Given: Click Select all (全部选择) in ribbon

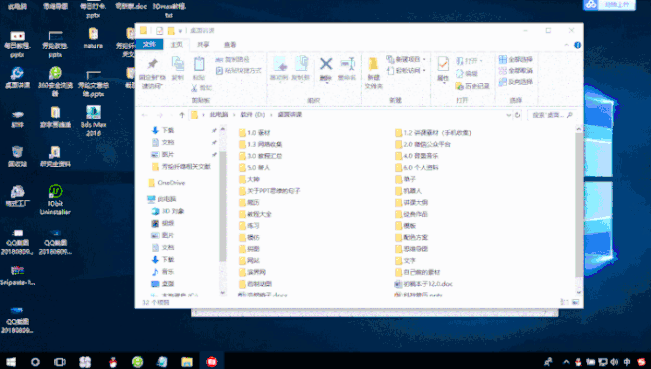Looking at the screenshot, I should [x=516, y=59].
